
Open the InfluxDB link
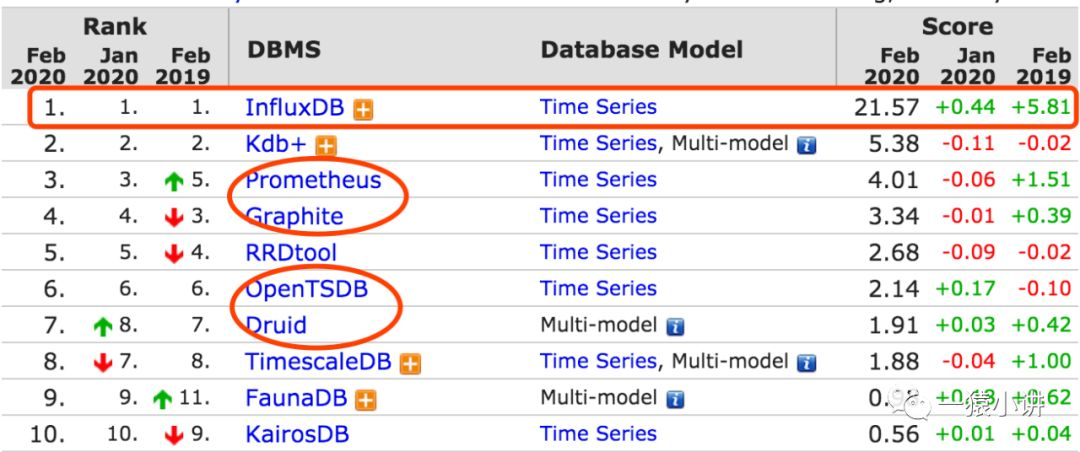[296, 108]
